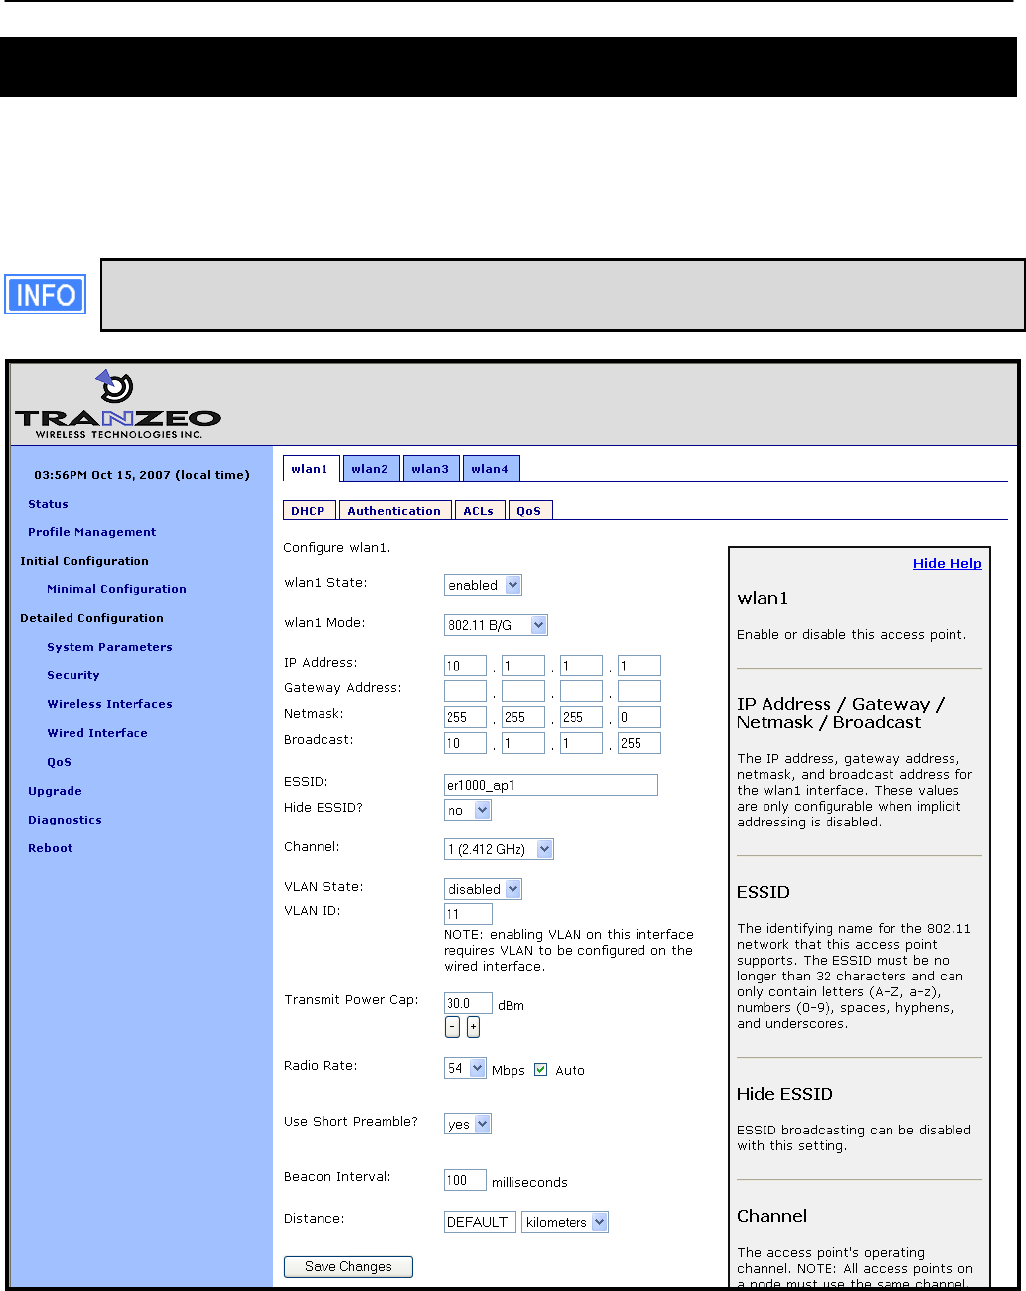Switch to the wlan4 tab
The image size is (1026, 1291).
click(x=490, y=468)
